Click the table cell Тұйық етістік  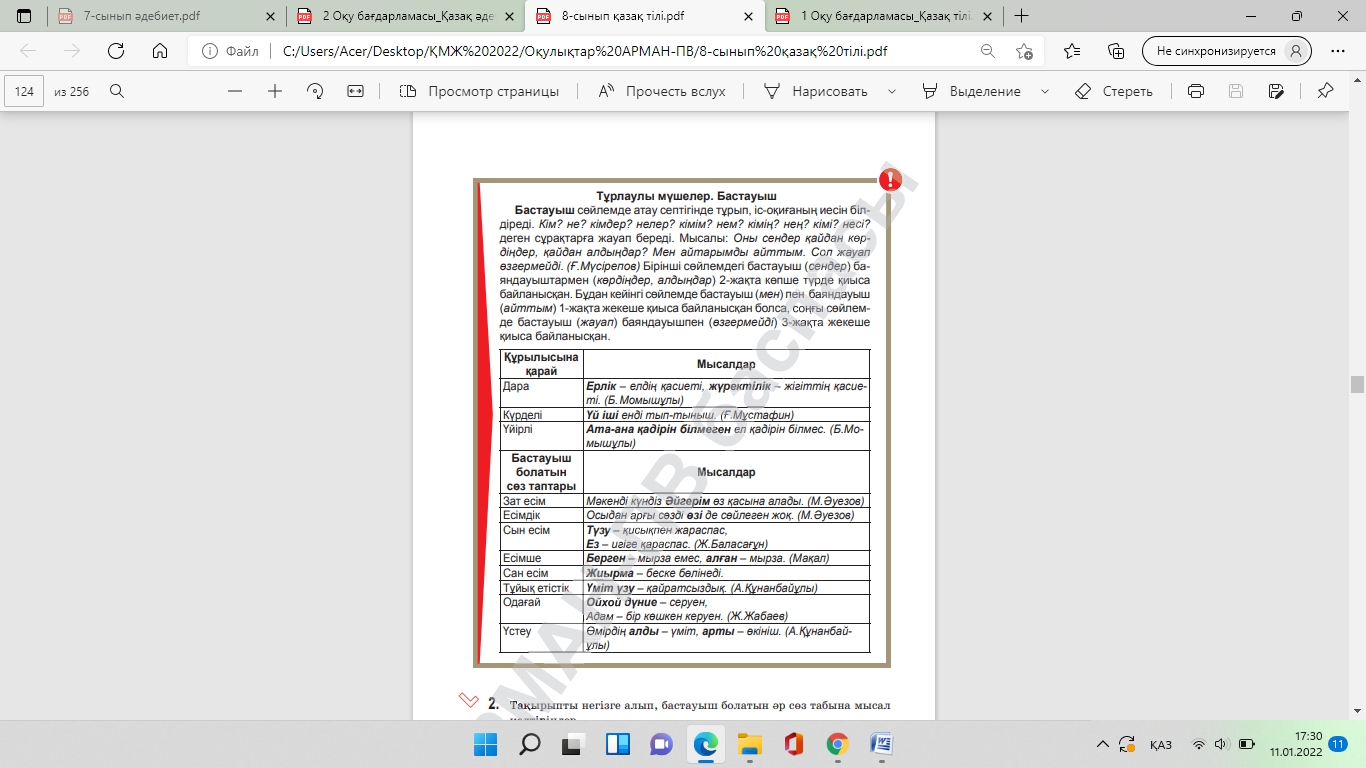pos(541,588)
